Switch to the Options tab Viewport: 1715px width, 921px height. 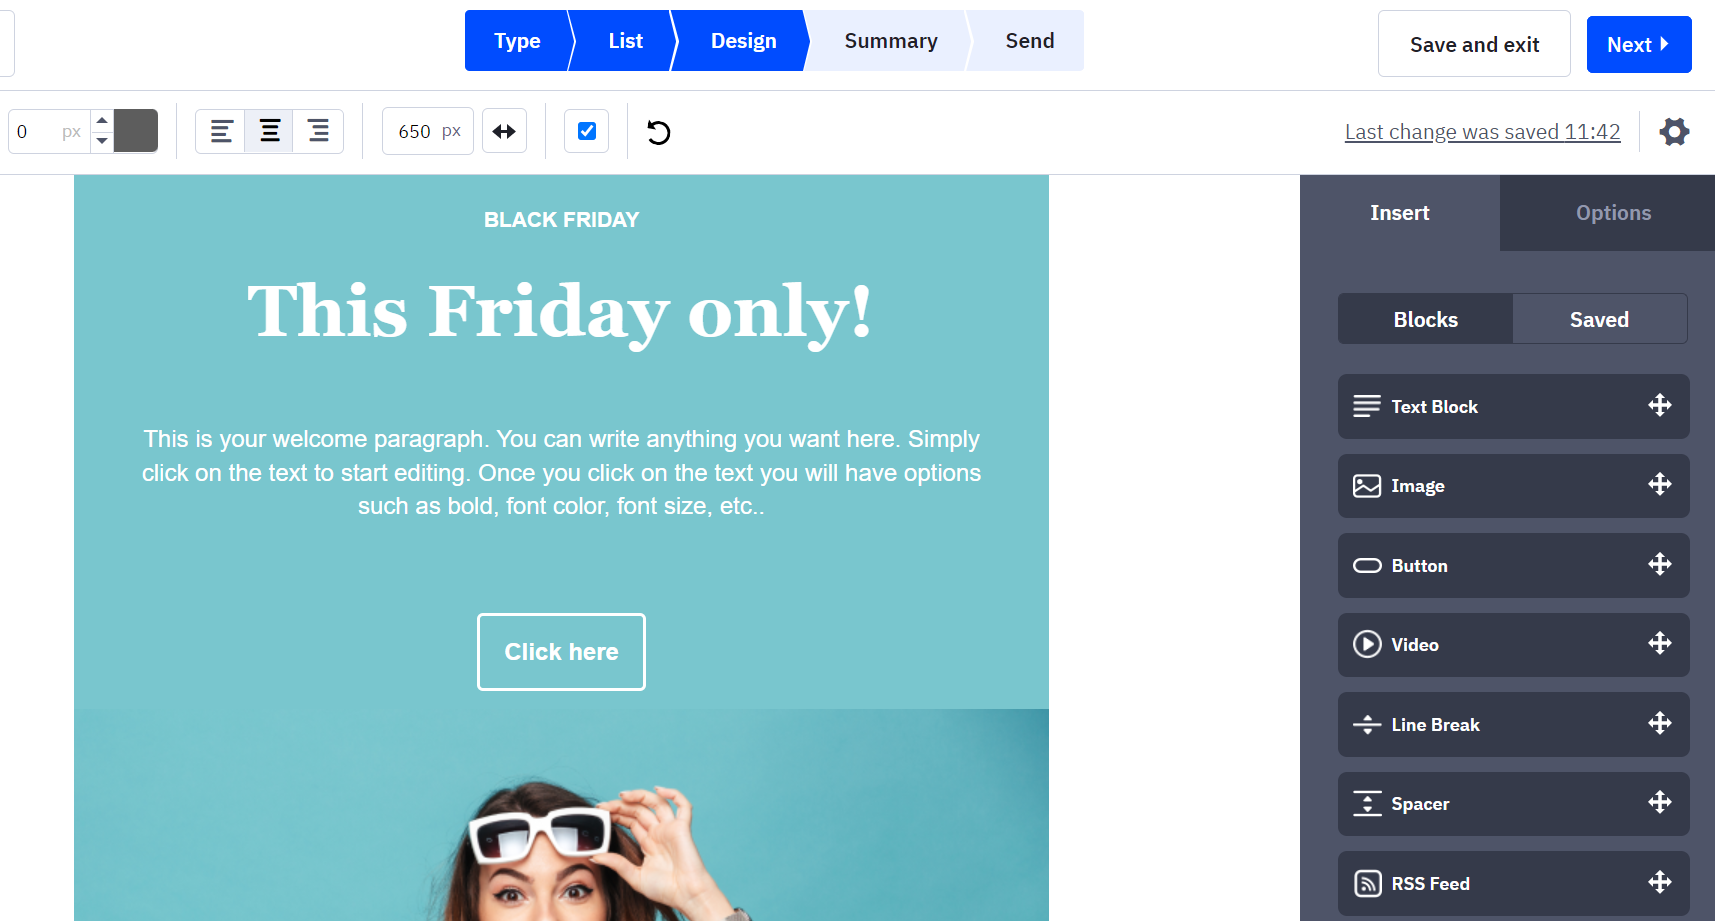point(1612,213)
